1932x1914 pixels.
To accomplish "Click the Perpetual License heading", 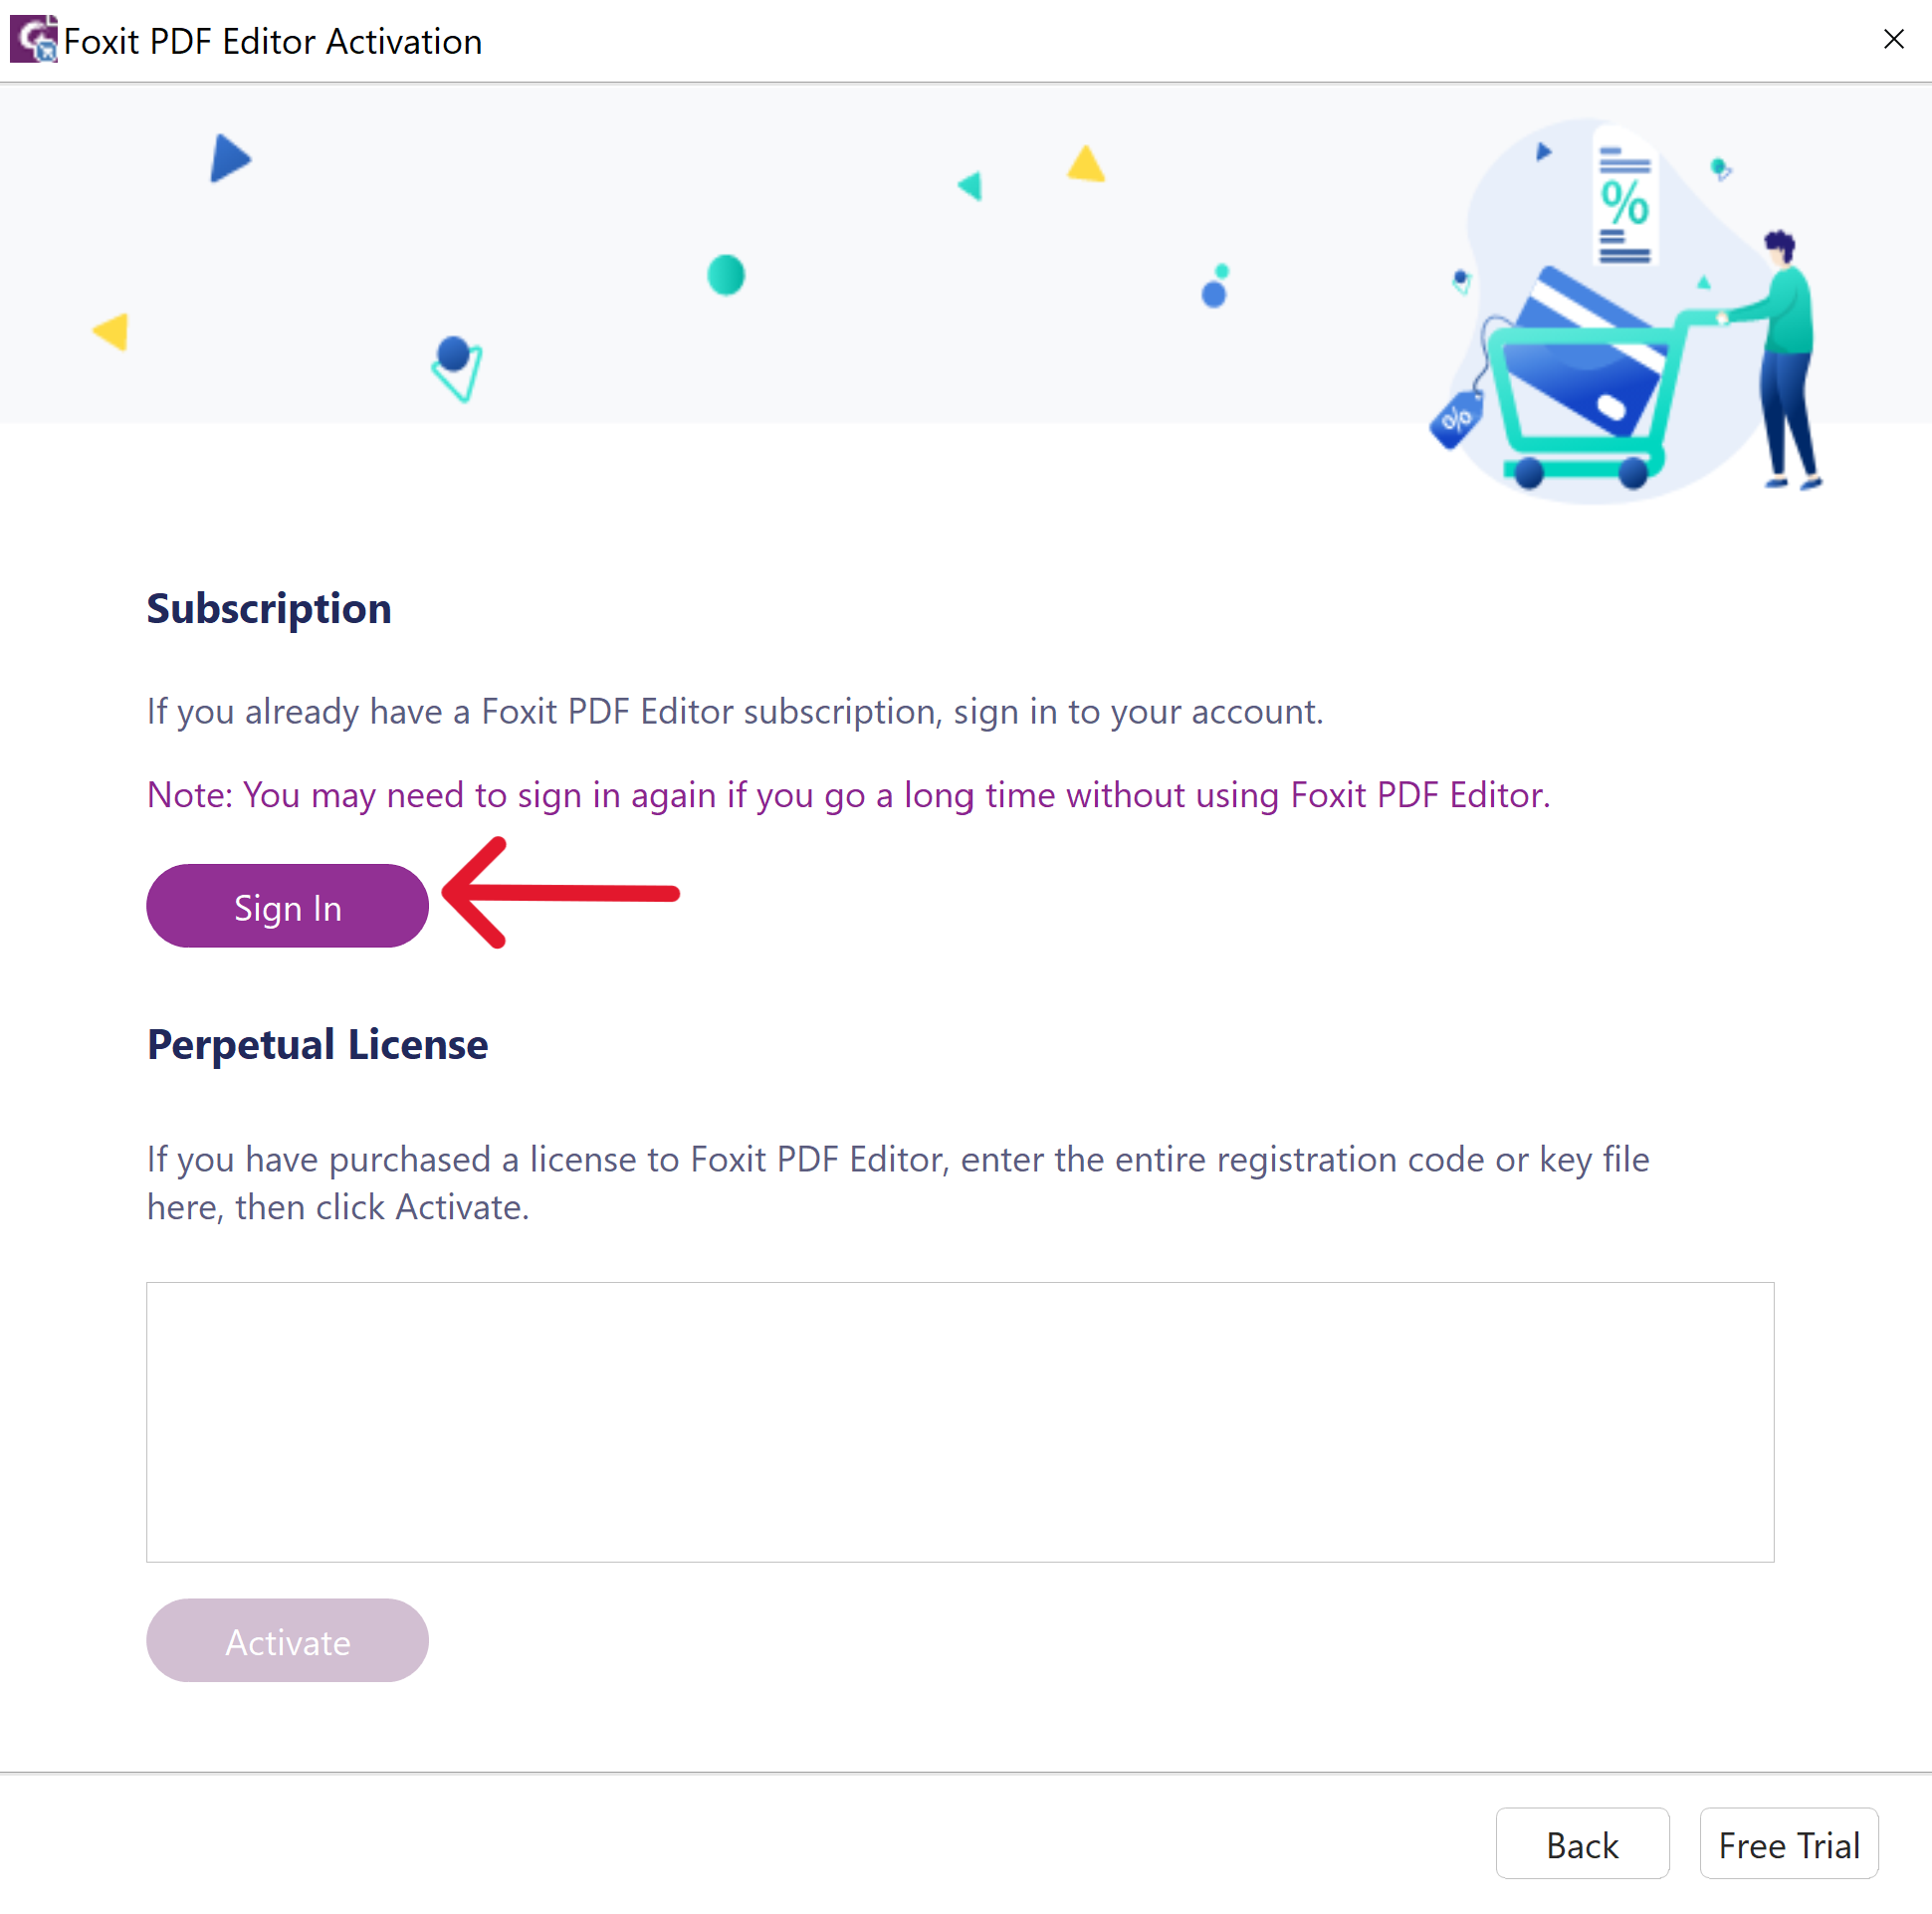I will 317,1044.
